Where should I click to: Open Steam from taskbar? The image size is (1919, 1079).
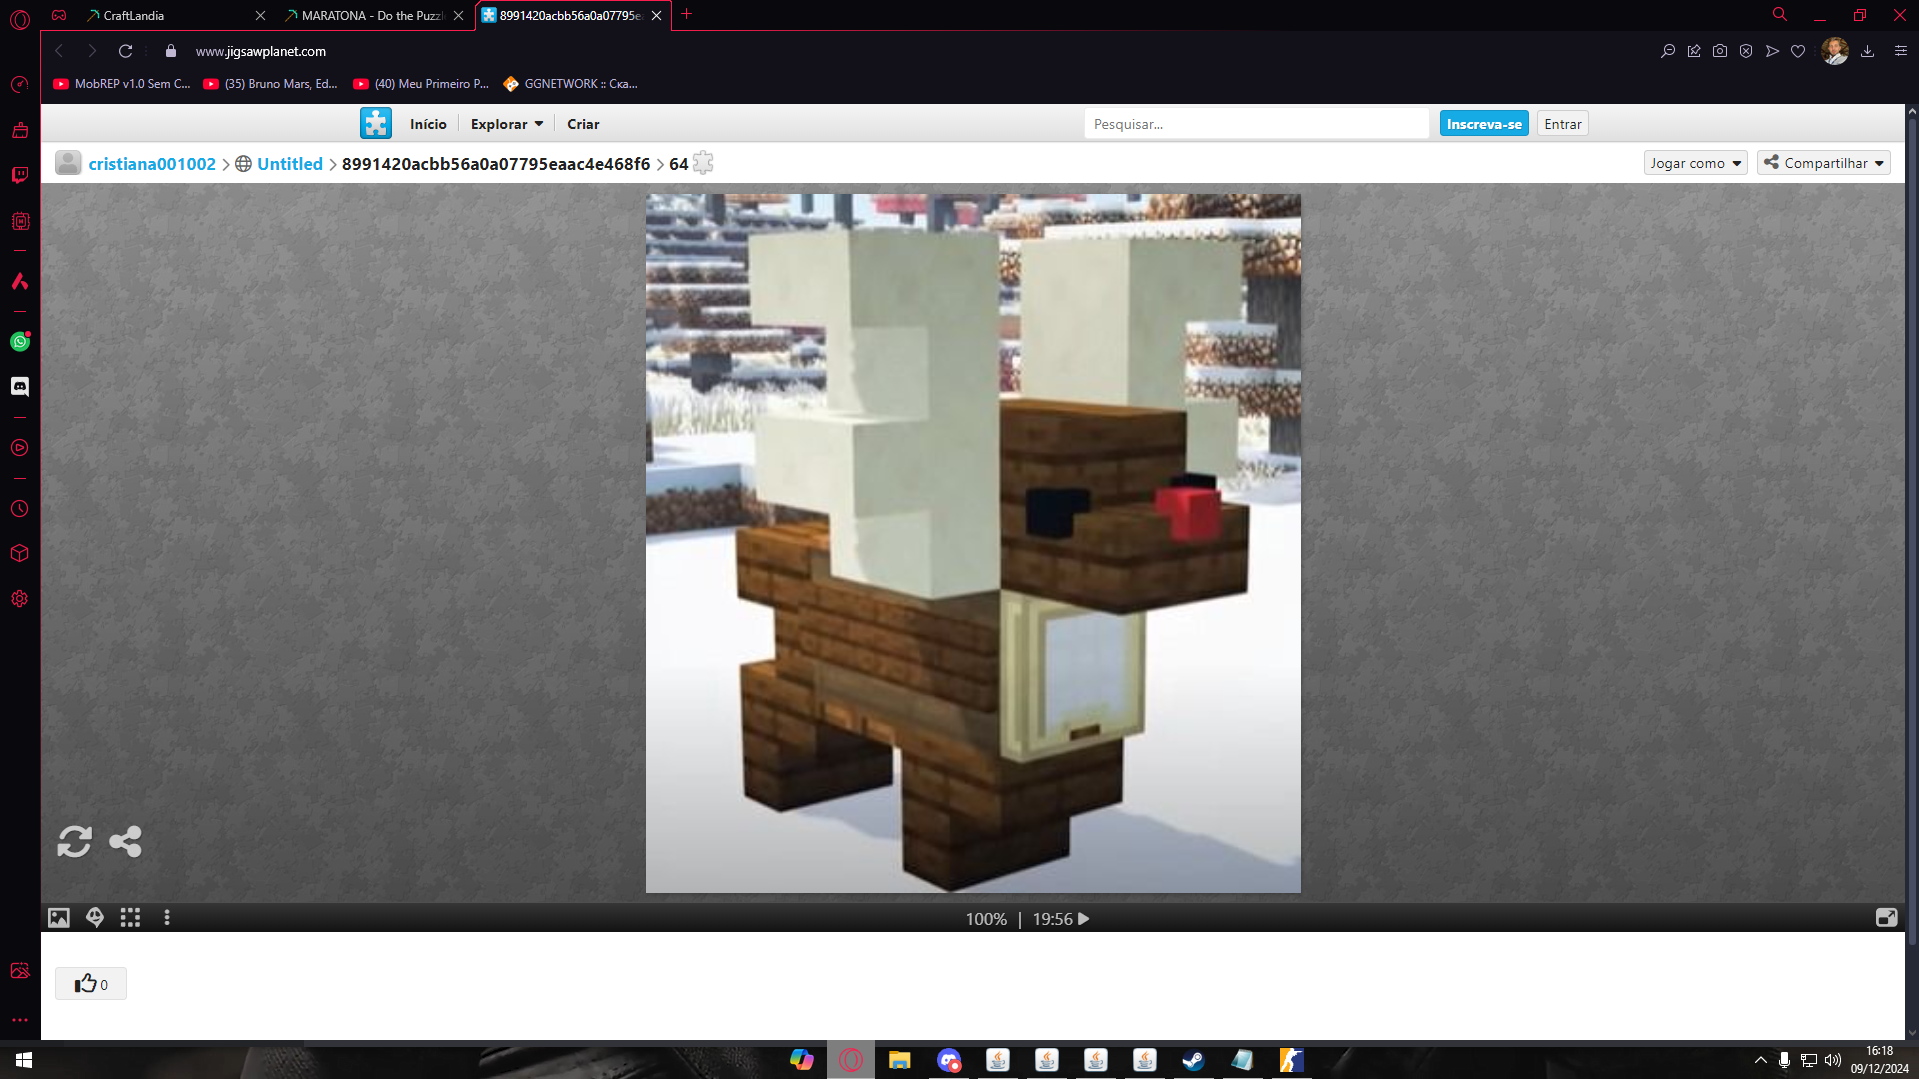pyautogui.click(x=1193, y=1060)
